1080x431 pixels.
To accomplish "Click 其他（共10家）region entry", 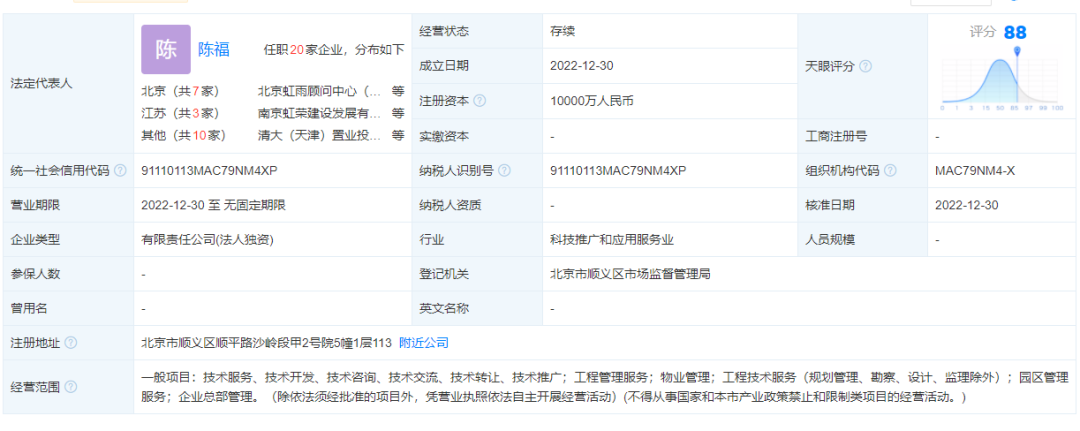I will tap(184, 136).
